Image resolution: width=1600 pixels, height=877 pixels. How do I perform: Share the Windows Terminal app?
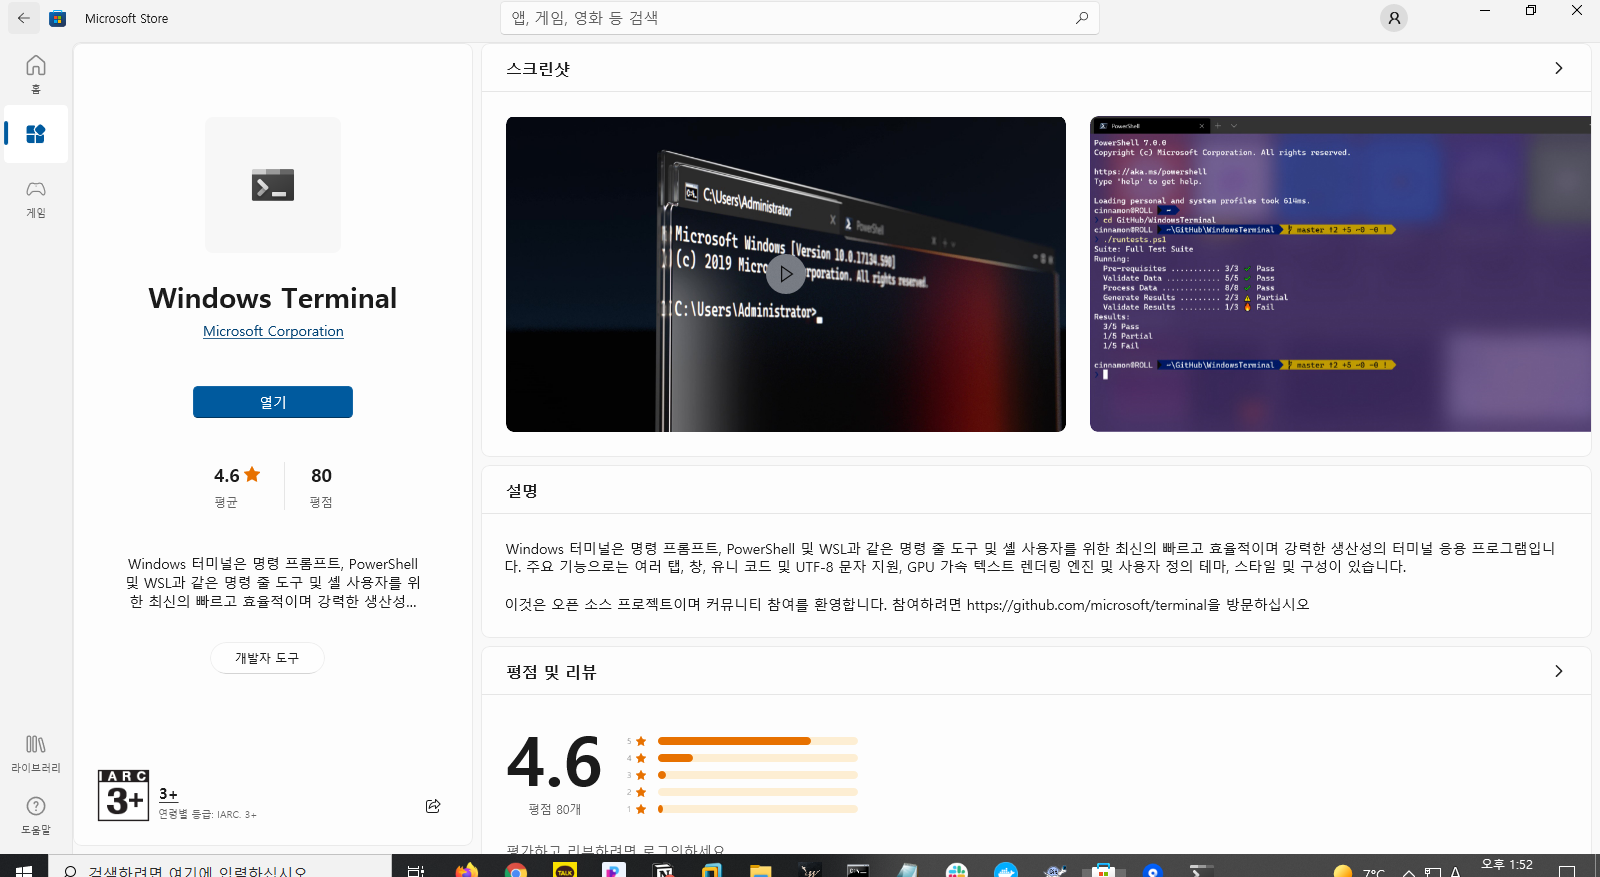[433, 806]
